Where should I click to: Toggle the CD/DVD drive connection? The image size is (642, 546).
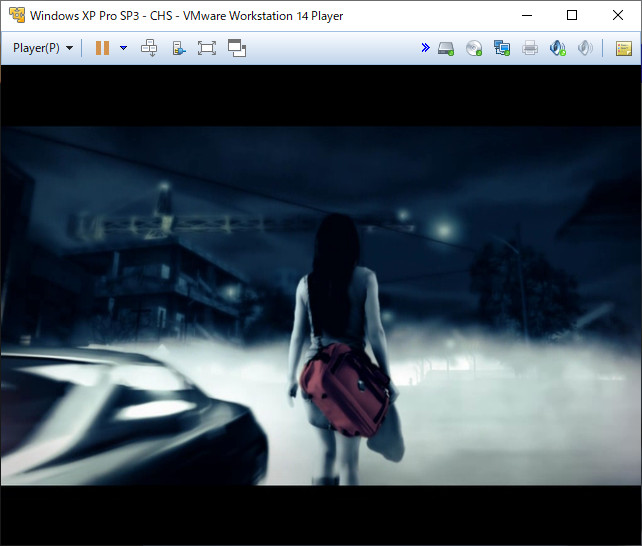click(474, 48)
